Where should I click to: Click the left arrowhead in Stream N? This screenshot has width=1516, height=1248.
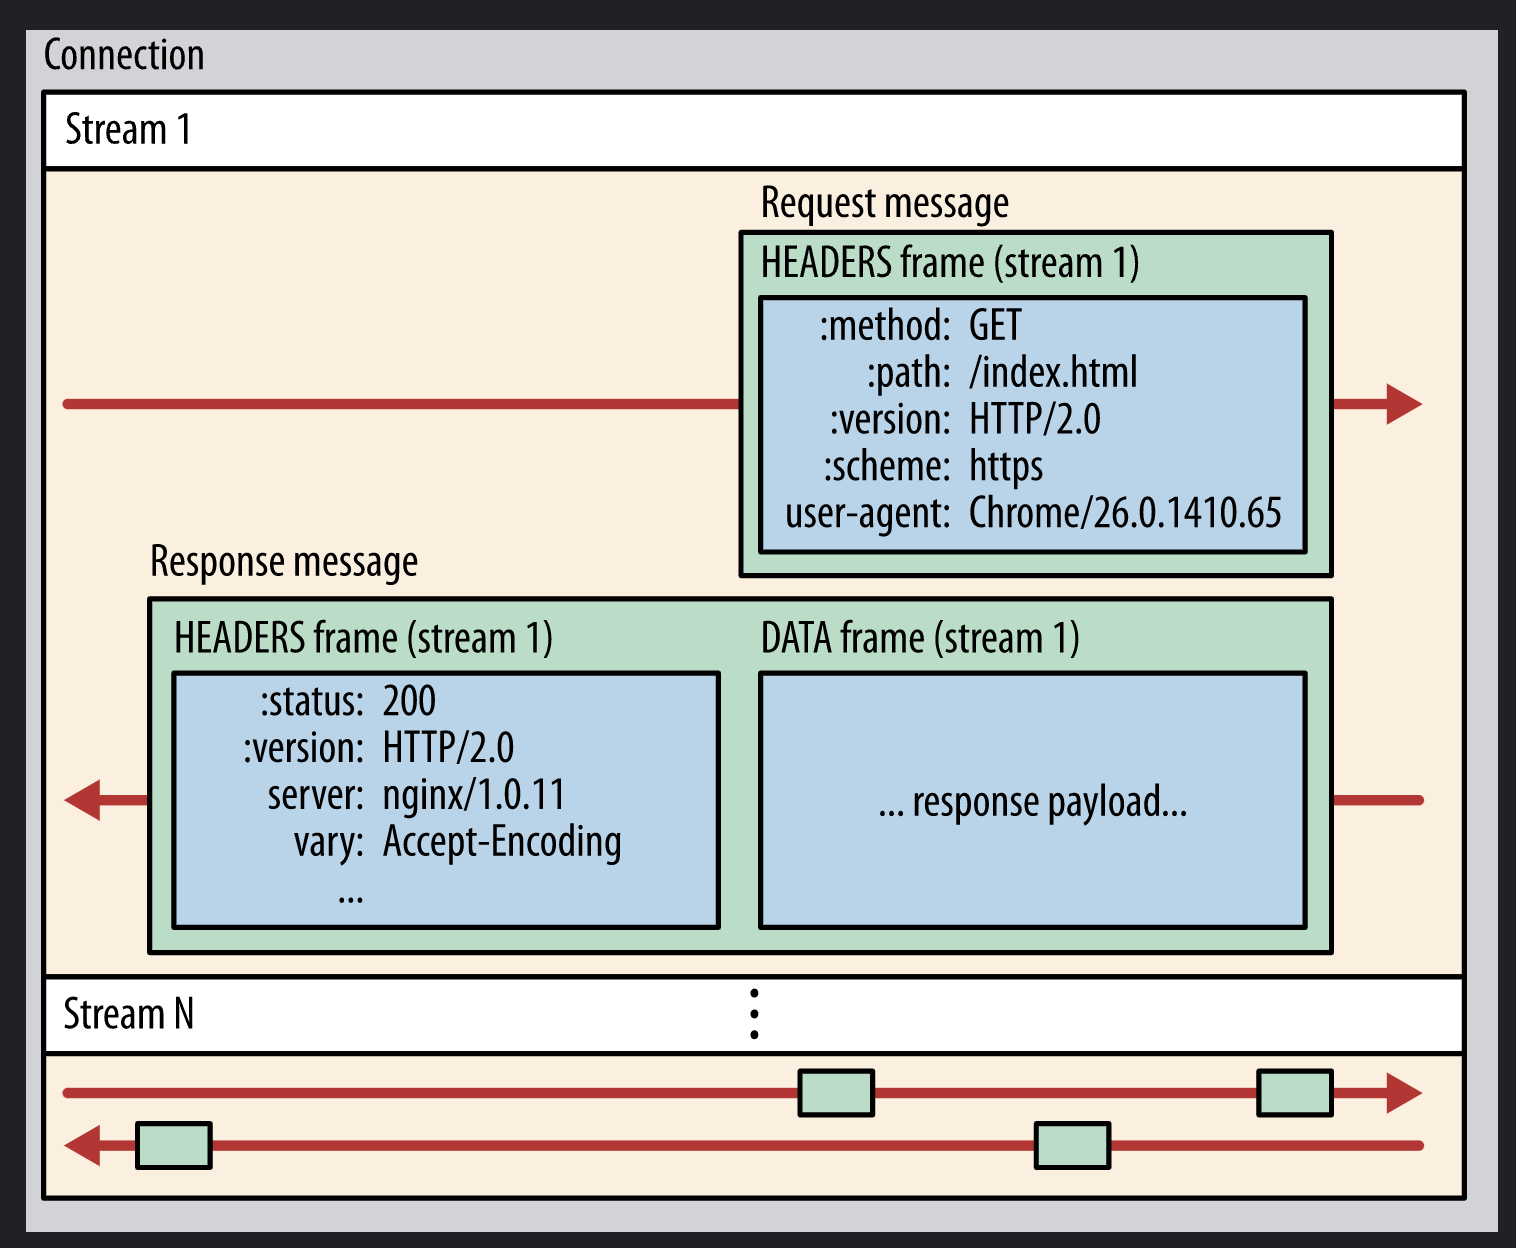83,1145
